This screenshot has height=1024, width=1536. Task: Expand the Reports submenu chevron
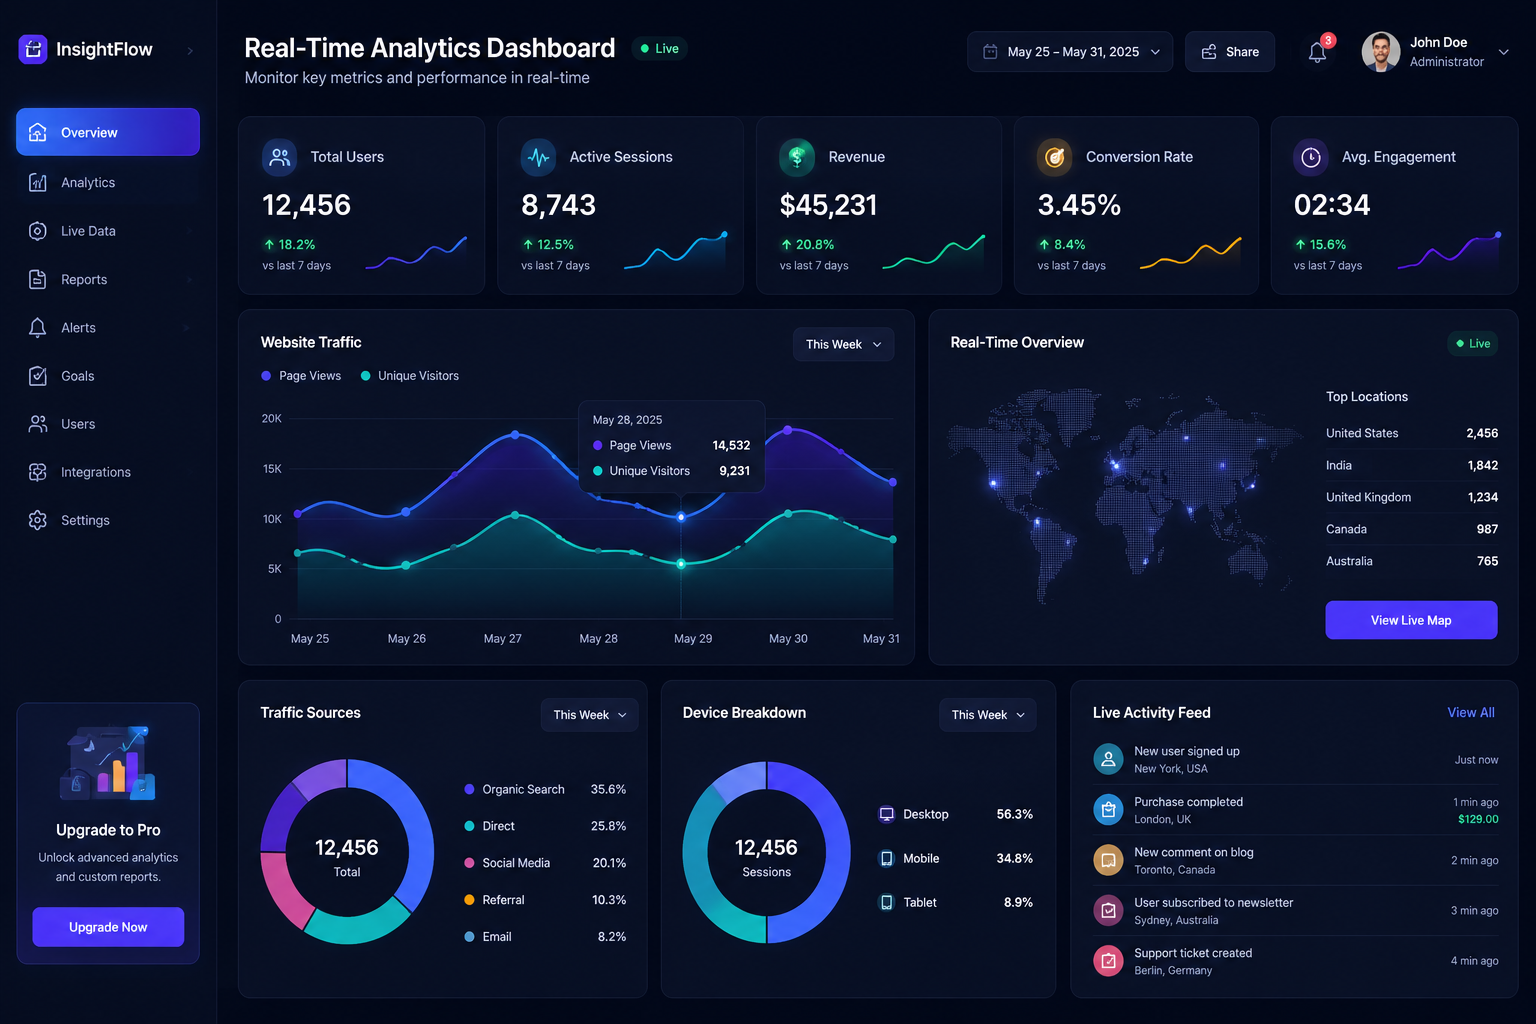[190, 280]
